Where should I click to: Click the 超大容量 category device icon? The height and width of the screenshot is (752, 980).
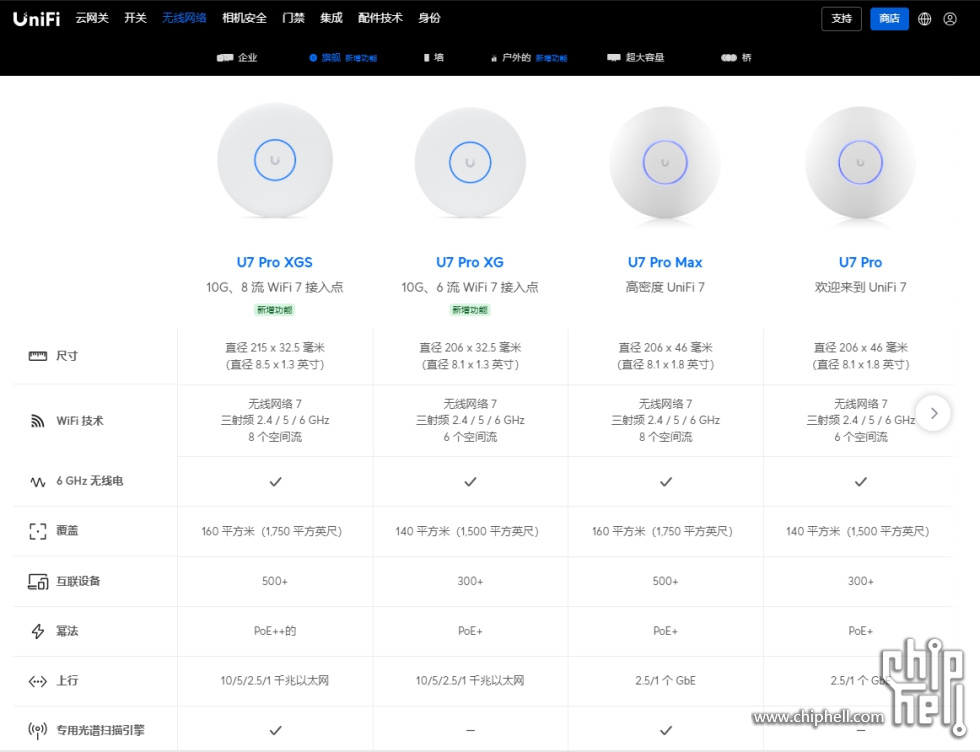614,58
